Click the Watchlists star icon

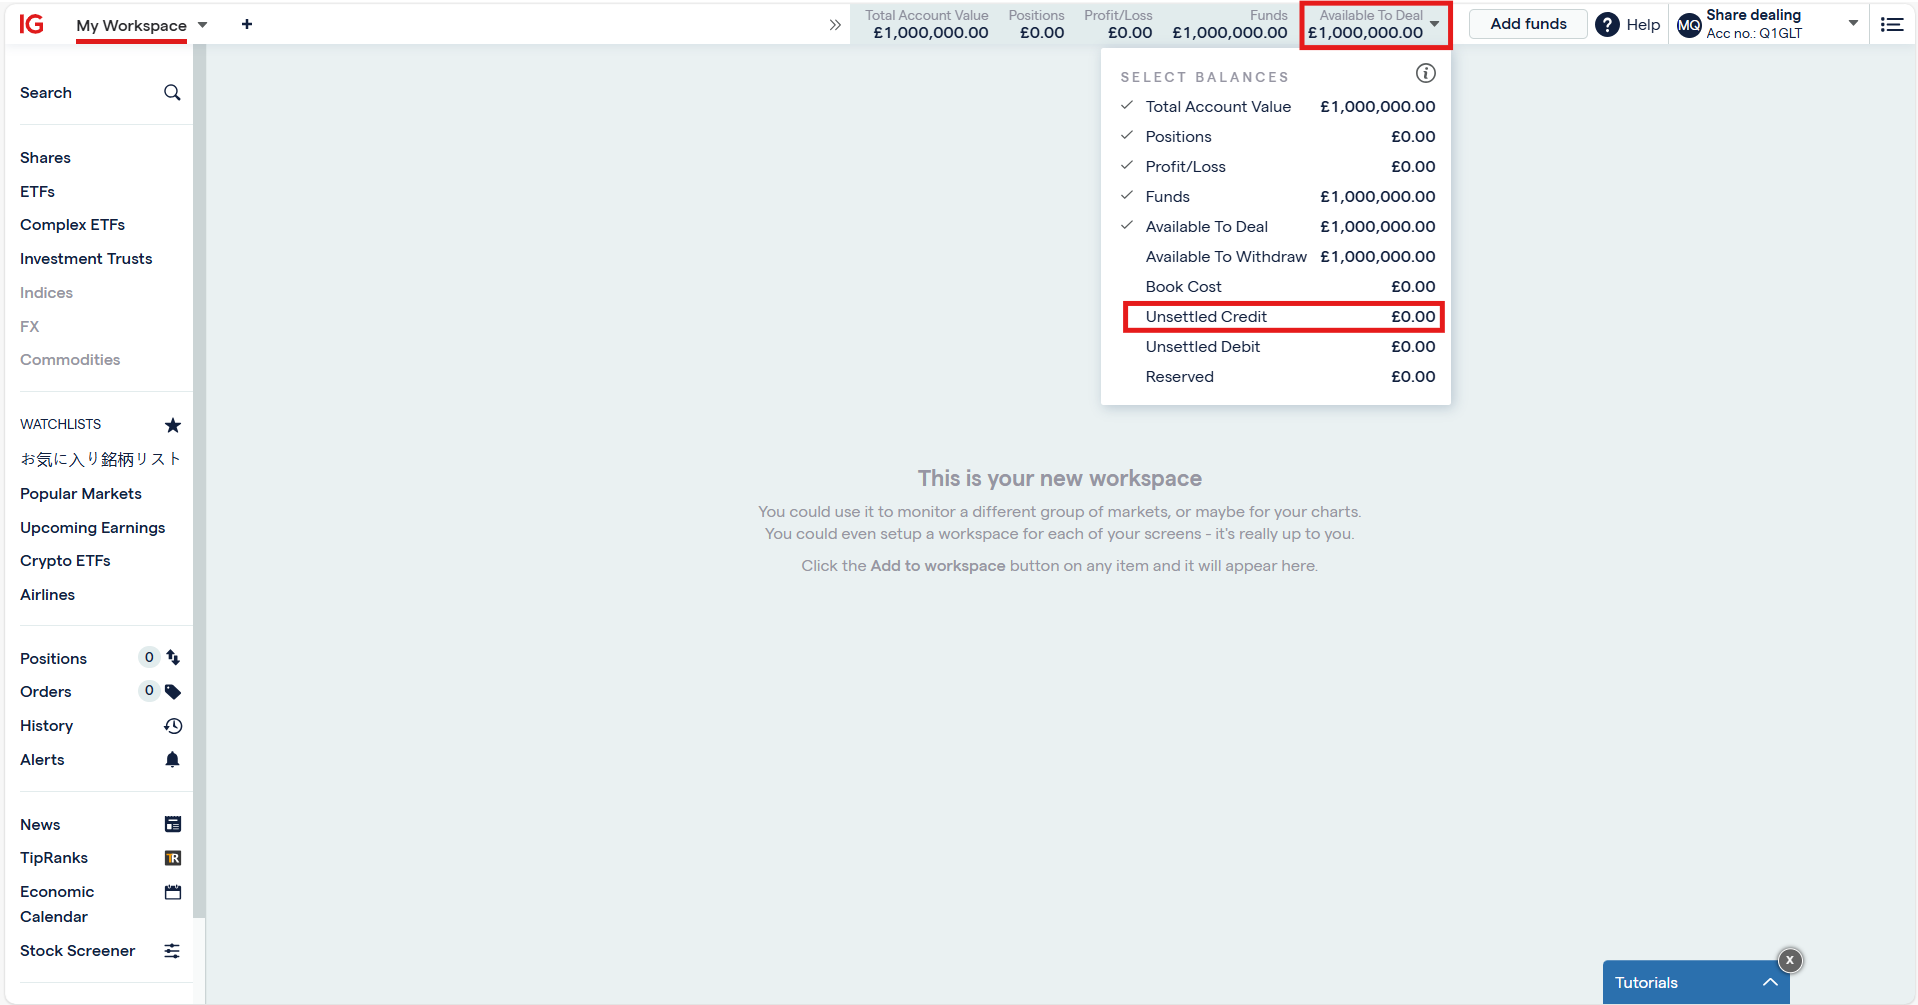pos(173,425)
